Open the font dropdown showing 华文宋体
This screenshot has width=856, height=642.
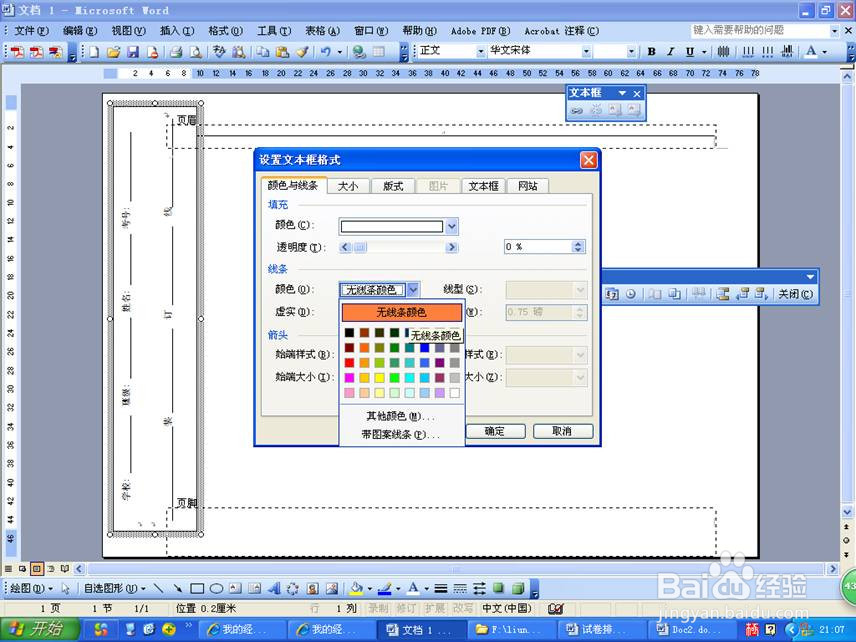tap(586, 52)
